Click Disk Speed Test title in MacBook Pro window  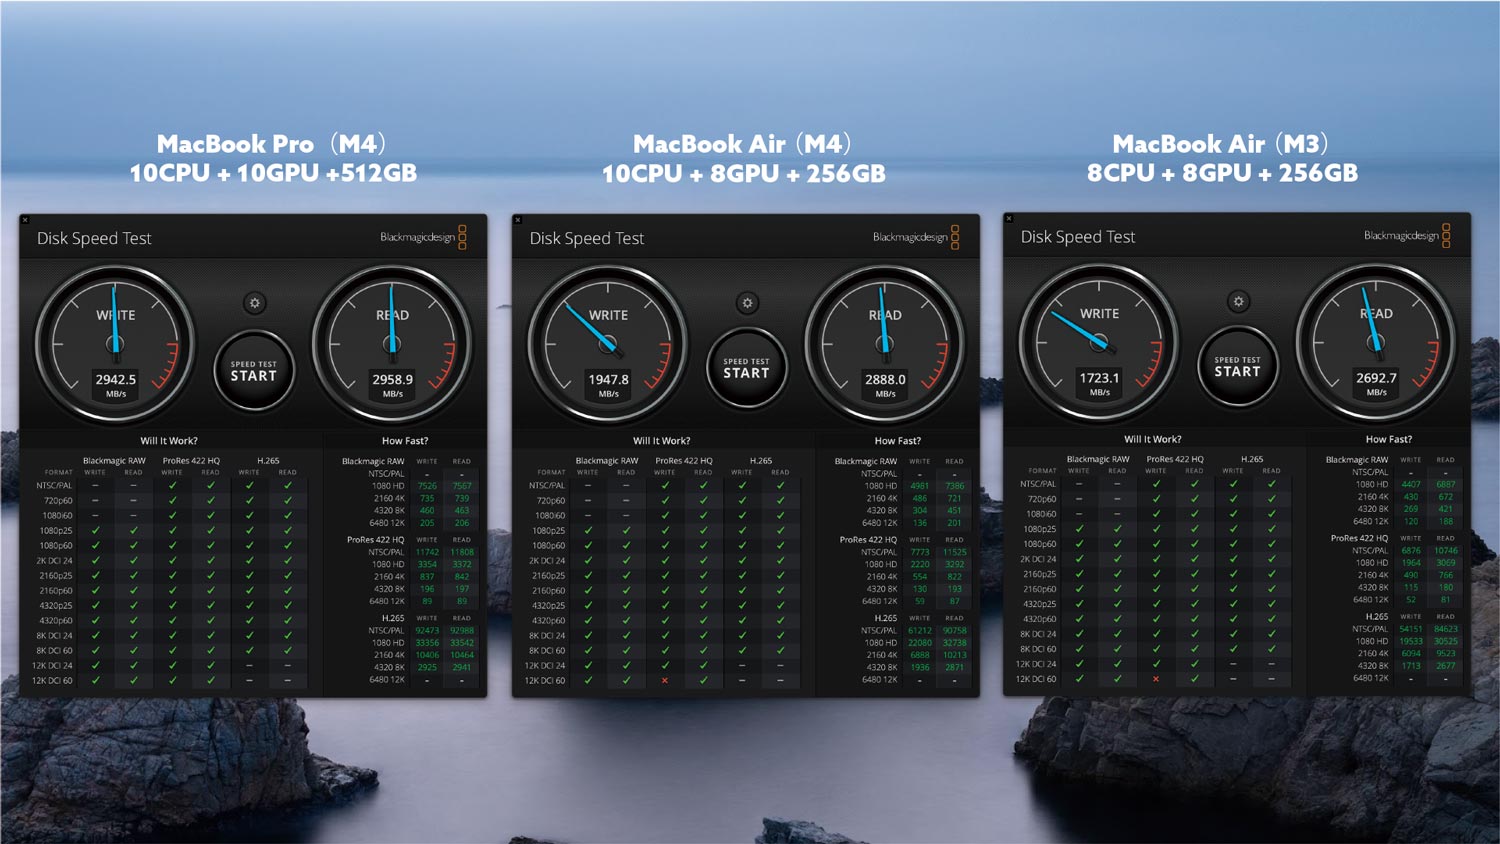[x=94, y=238]
